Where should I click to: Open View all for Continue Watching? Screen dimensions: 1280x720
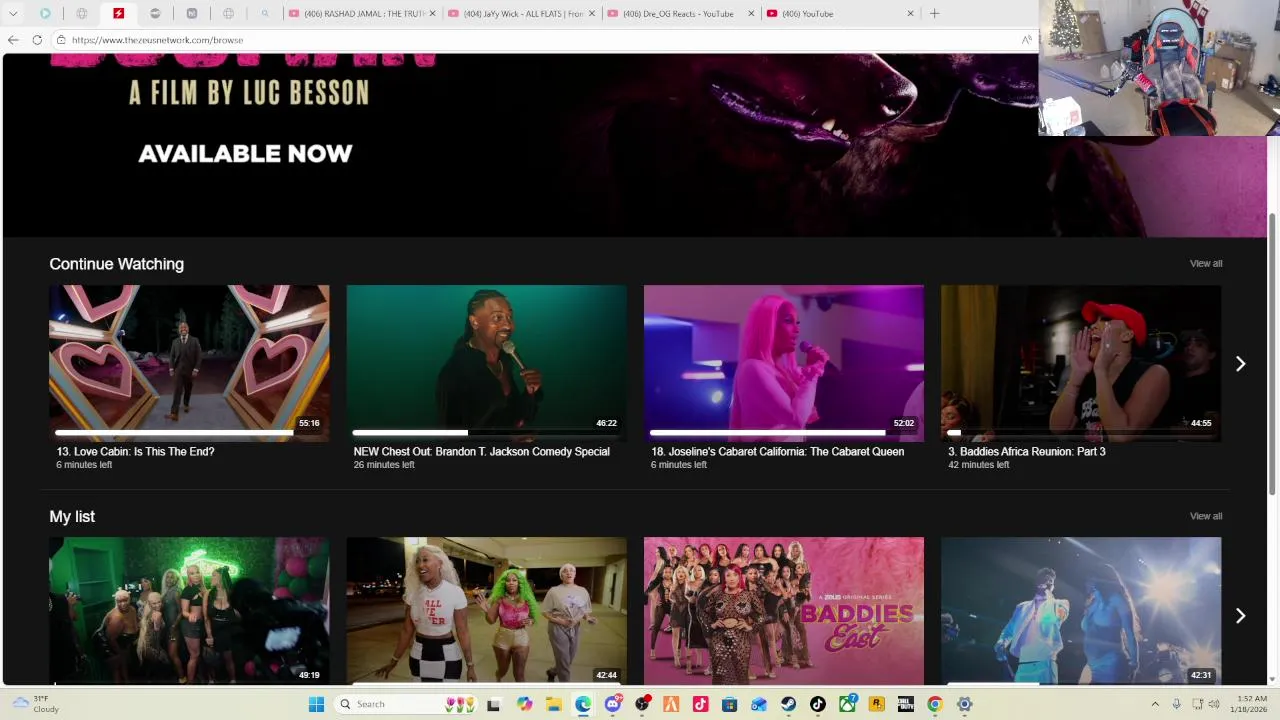point(1206,264)
